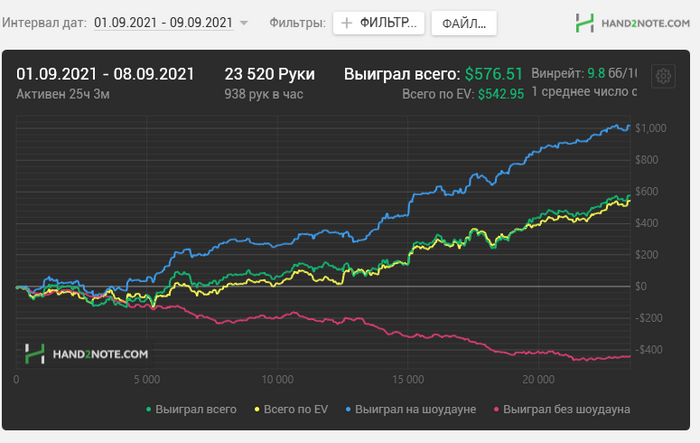Click the $0 y-axis label
The height and width of the screenshot is (443, 700).
click(641, 286)
